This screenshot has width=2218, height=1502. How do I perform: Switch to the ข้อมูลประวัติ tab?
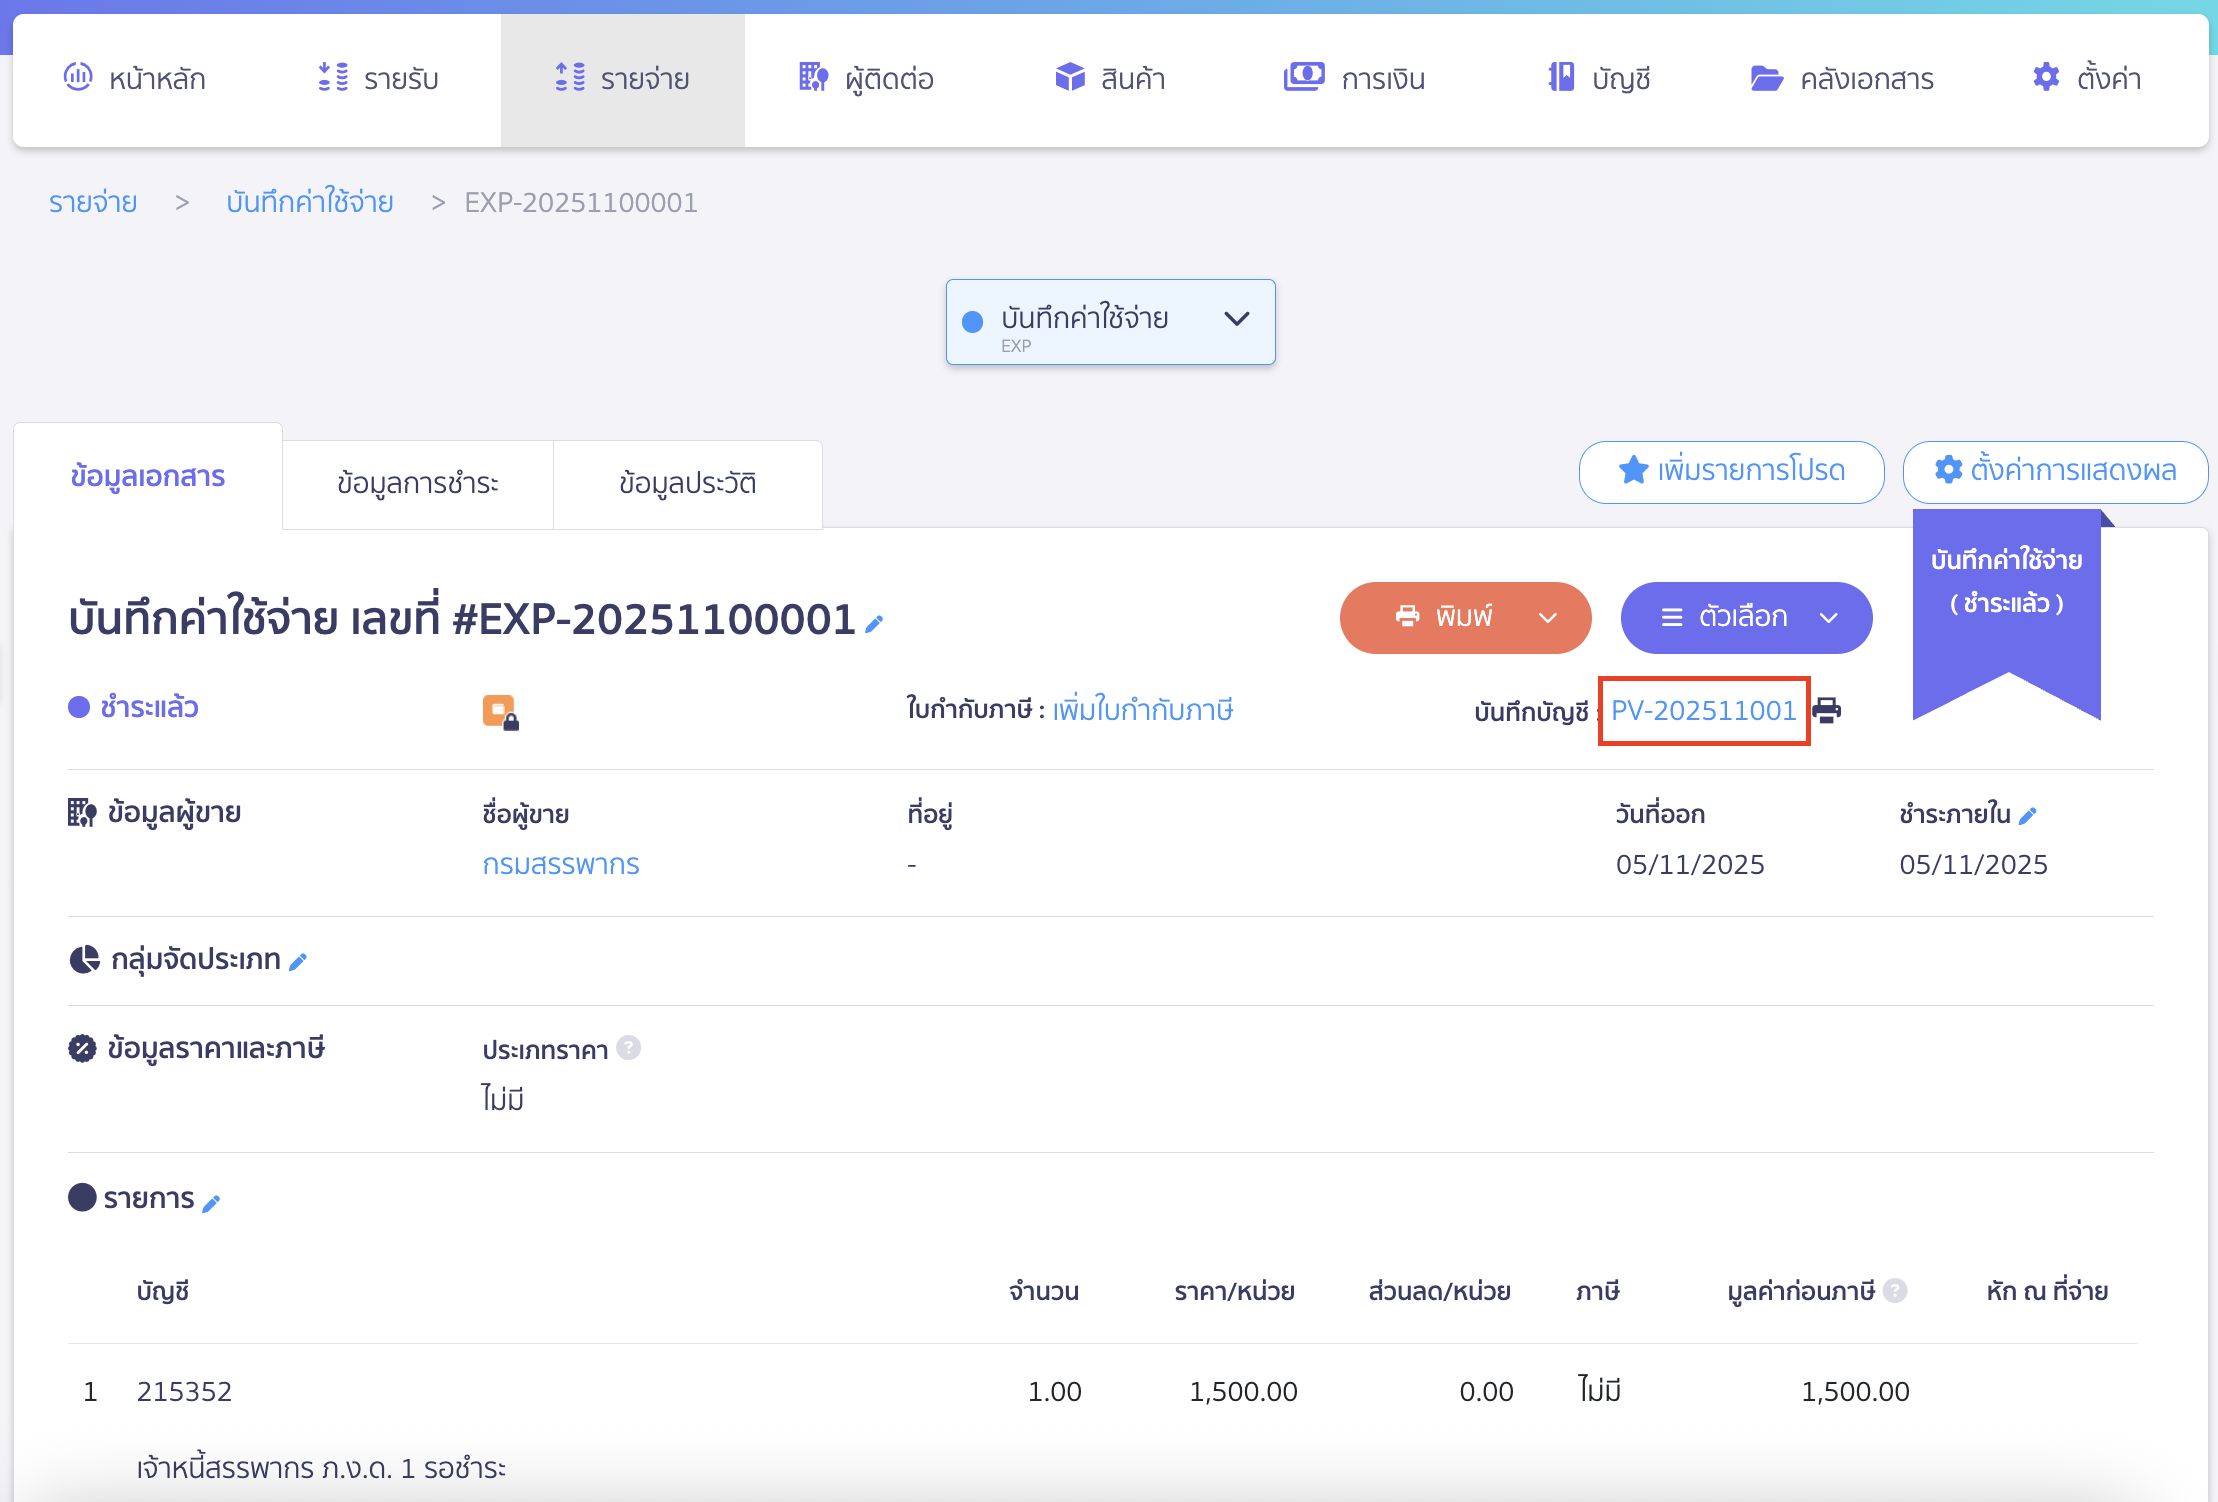[687, 483]
